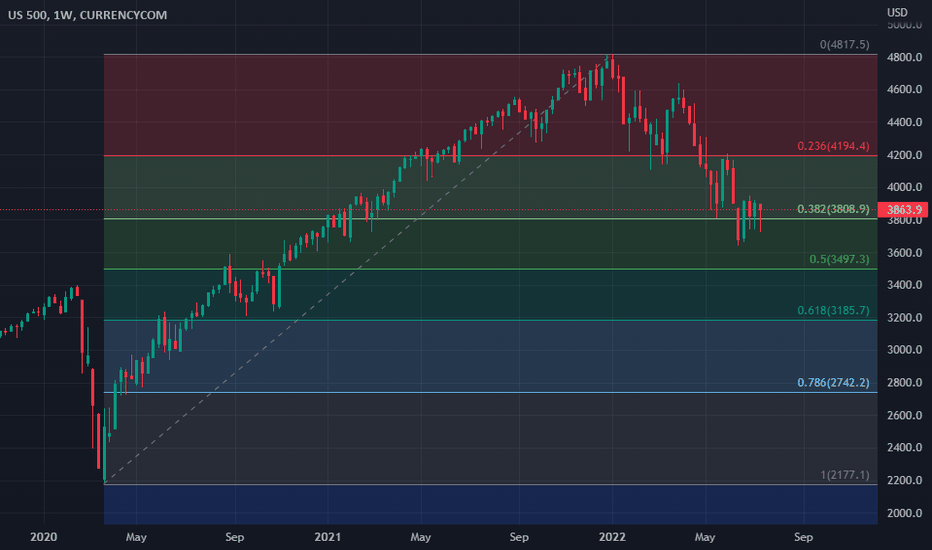Click the 4400.0 price axis label
The height and width of the screenshot is (550, 932).
tap(904, 122)
